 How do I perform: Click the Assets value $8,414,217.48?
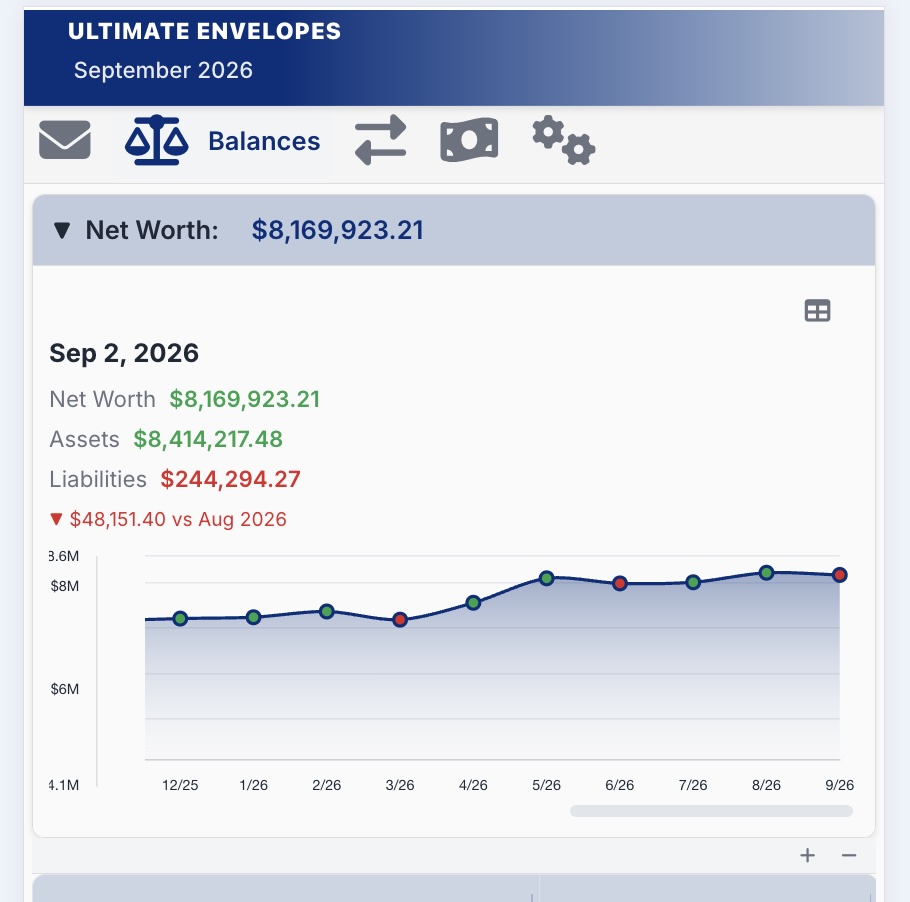[x=208, y=439]
